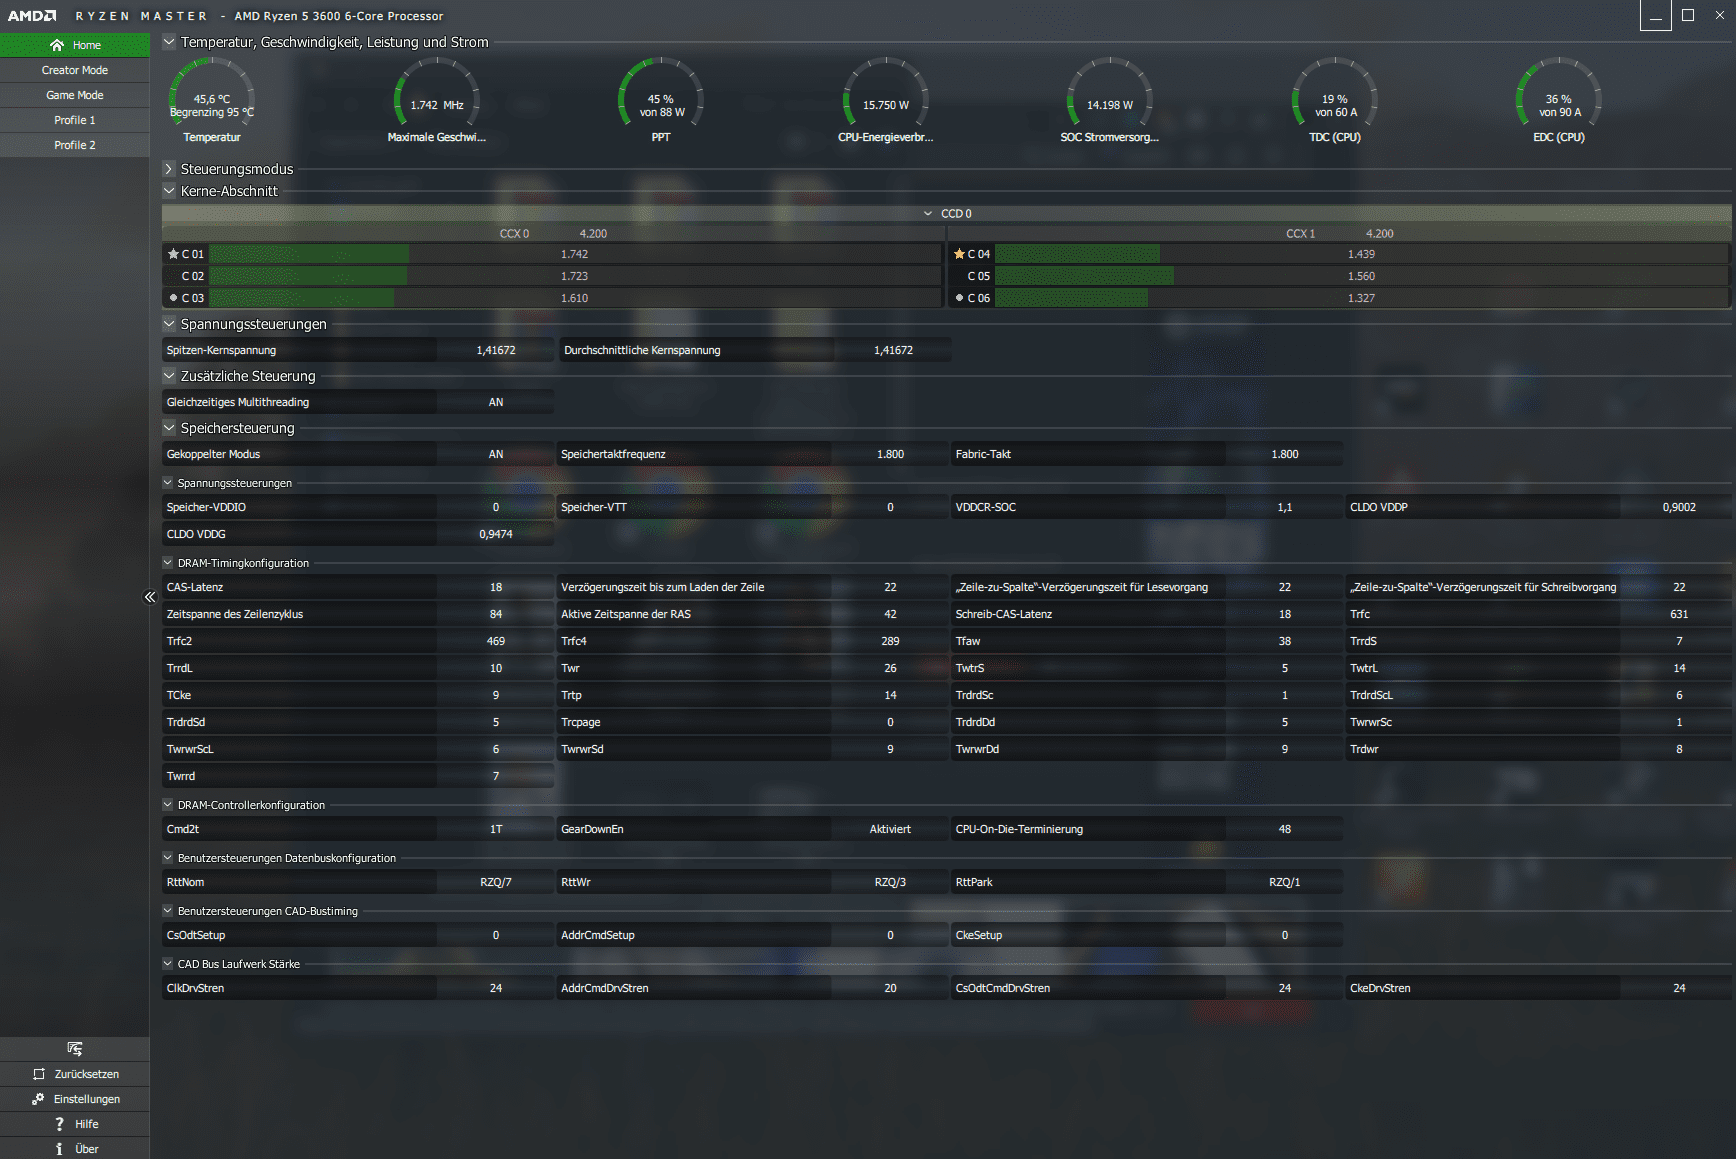Open Profile 2 tab

75,145
